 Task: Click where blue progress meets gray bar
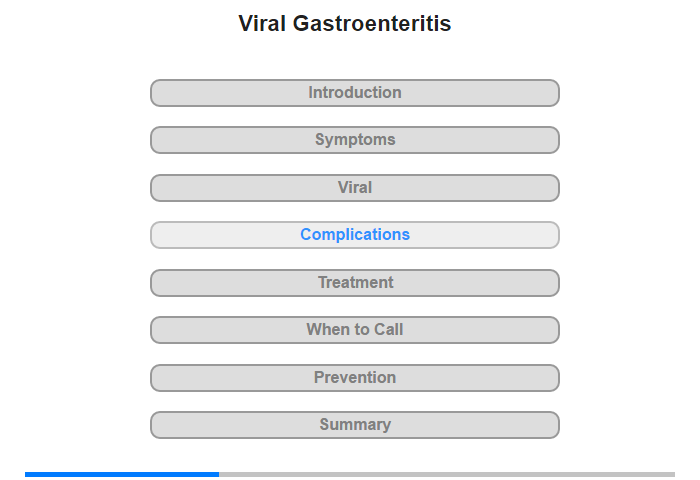click(219, 474)
